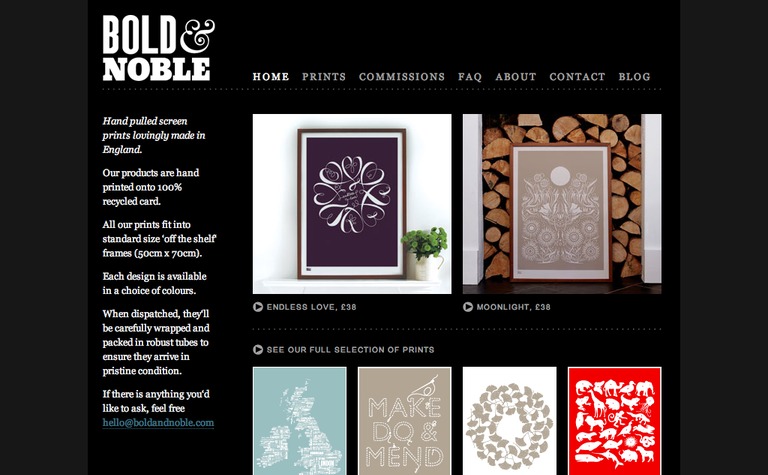Go to the Prints page
The height and width of the screenshot is (475, 768).
tap(324, 77)
